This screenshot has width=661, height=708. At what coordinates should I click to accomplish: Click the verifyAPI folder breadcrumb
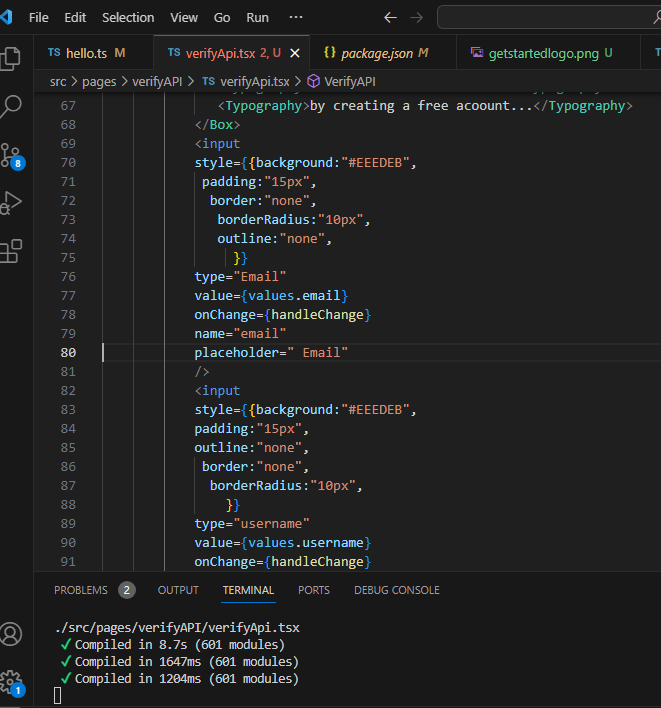[x=157, y=82]
